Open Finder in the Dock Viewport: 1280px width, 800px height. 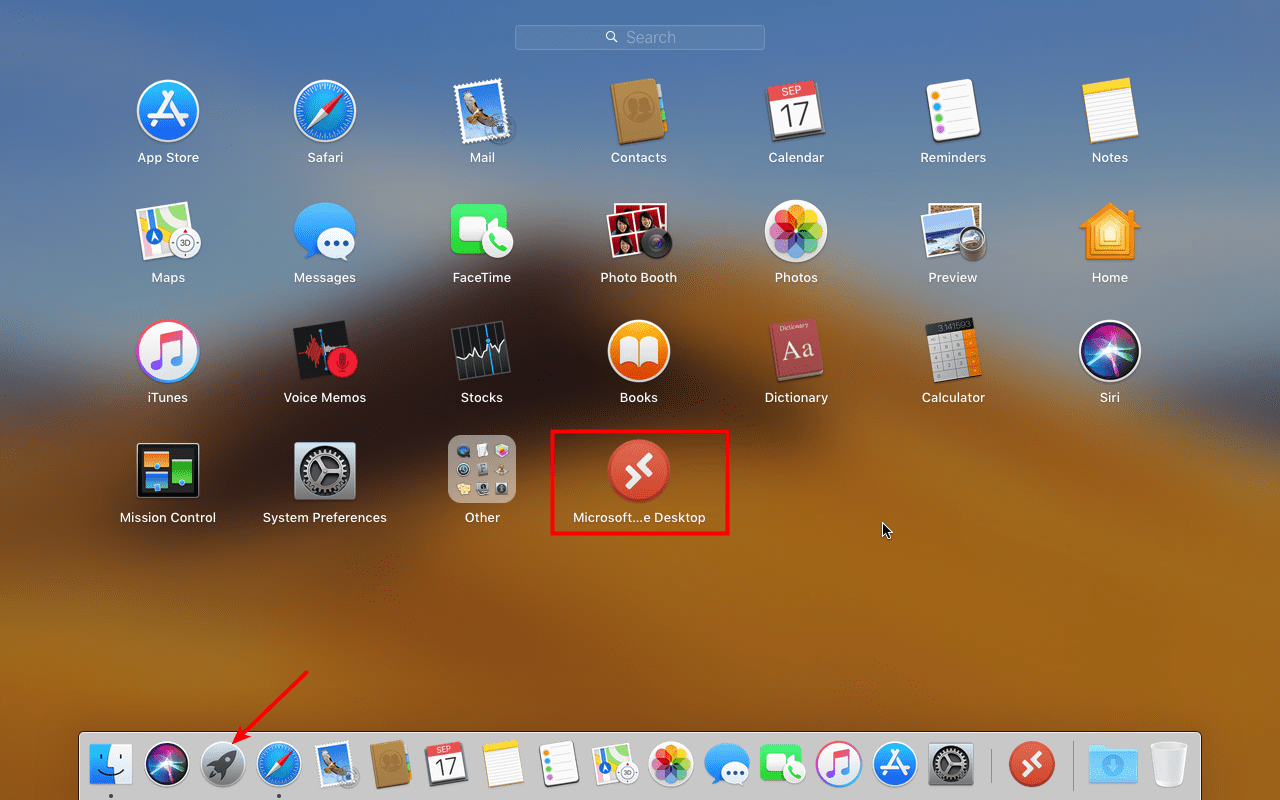tap(111, 766)
